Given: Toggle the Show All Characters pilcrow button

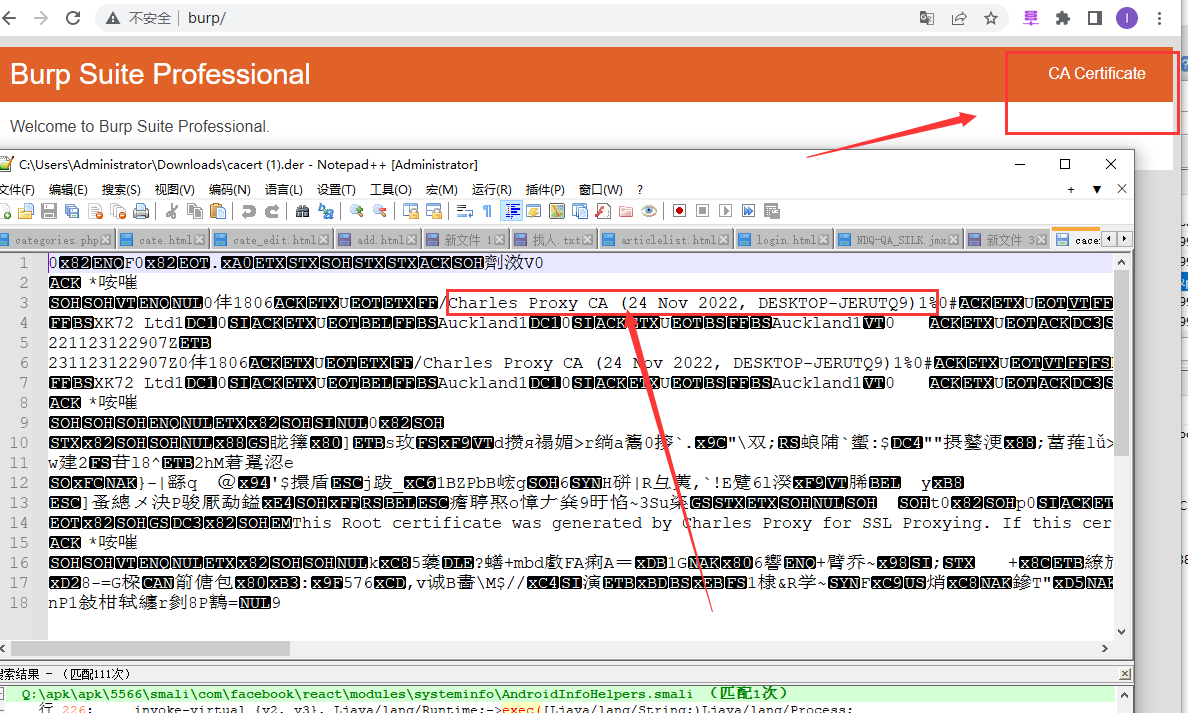Looking at the screenshot, I should point(487,211).
